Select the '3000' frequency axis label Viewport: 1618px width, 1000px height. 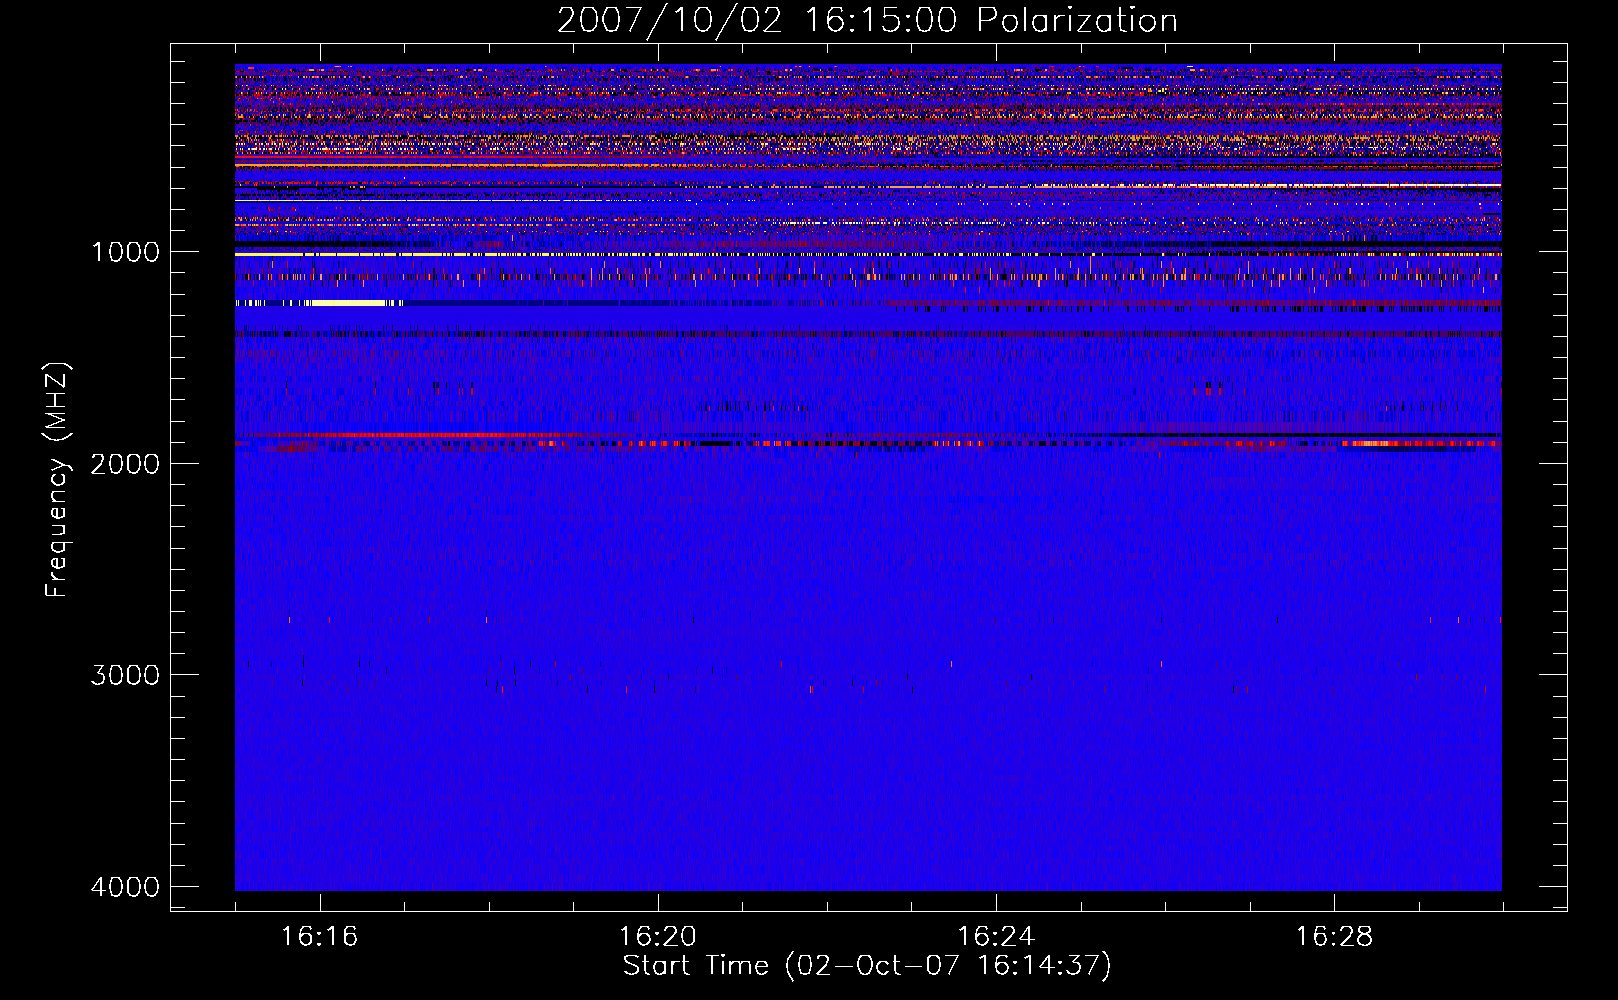click(x=125, y=675)
